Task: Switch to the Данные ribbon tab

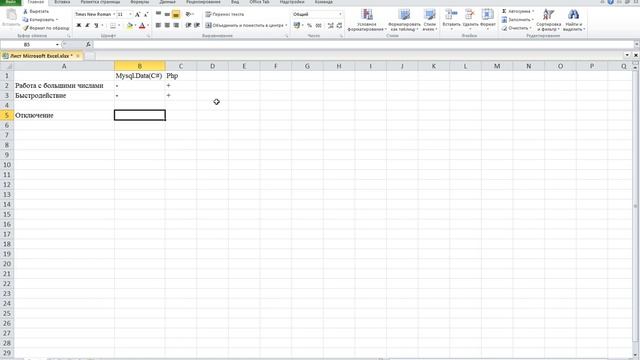Action: pyautogui.click(x=167, y=2)
